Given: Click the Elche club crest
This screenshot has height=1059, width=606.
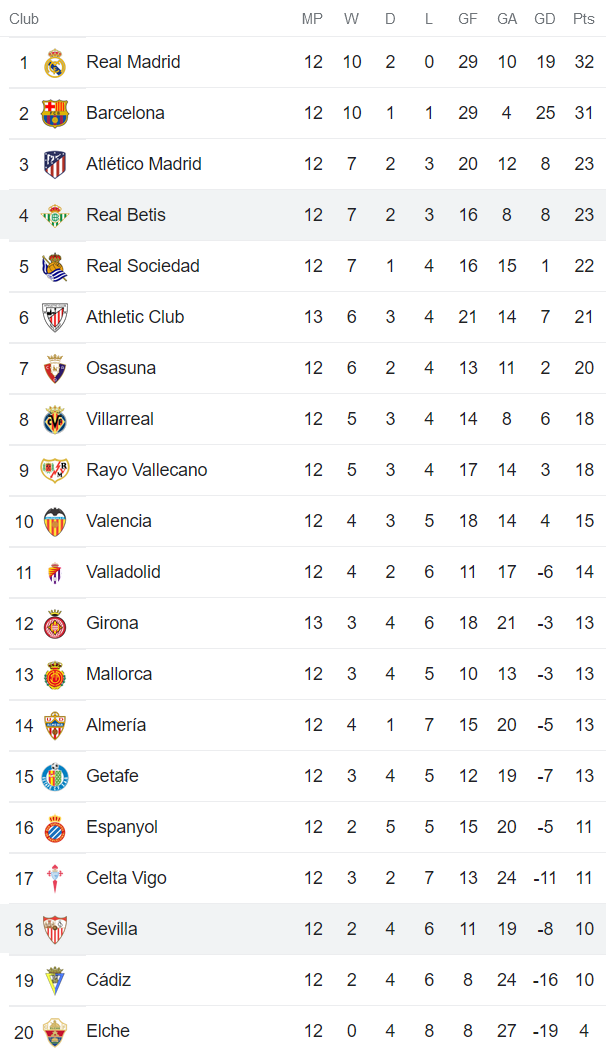Looking at the screenshot, I should tap(55, 1032).
